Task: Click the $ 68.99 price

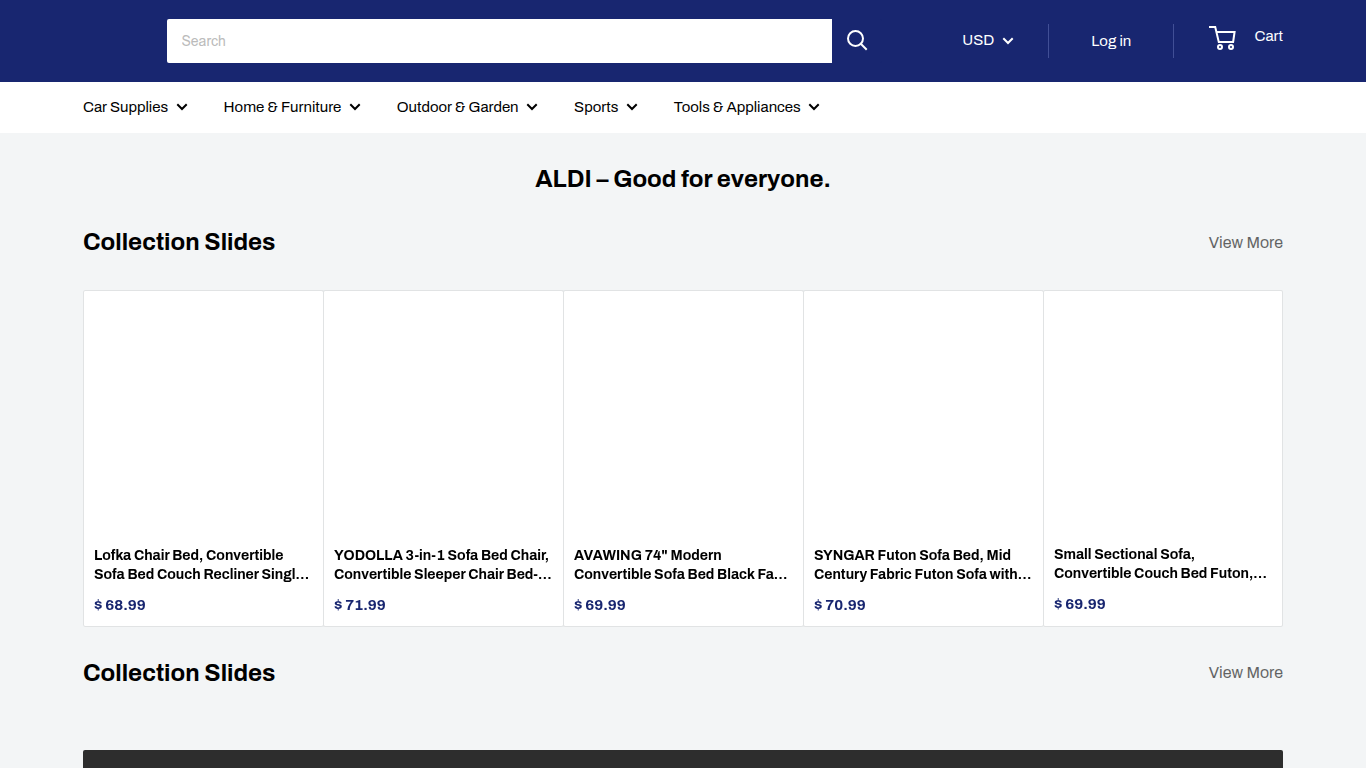Action: tap(120, 605)
